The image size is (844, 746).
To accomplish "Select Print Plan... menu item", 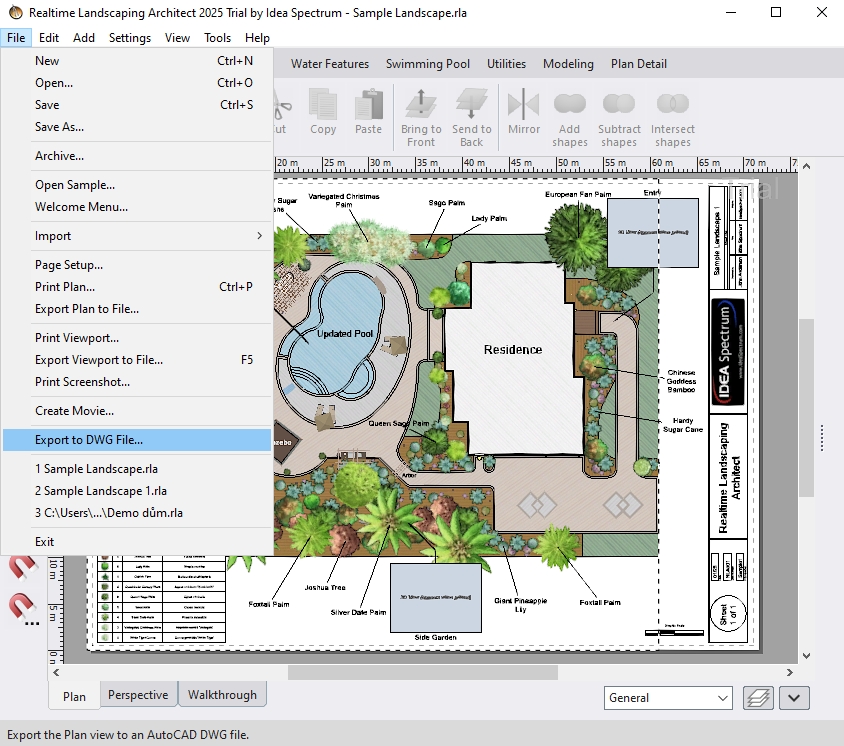I will [x=137, y=287].
